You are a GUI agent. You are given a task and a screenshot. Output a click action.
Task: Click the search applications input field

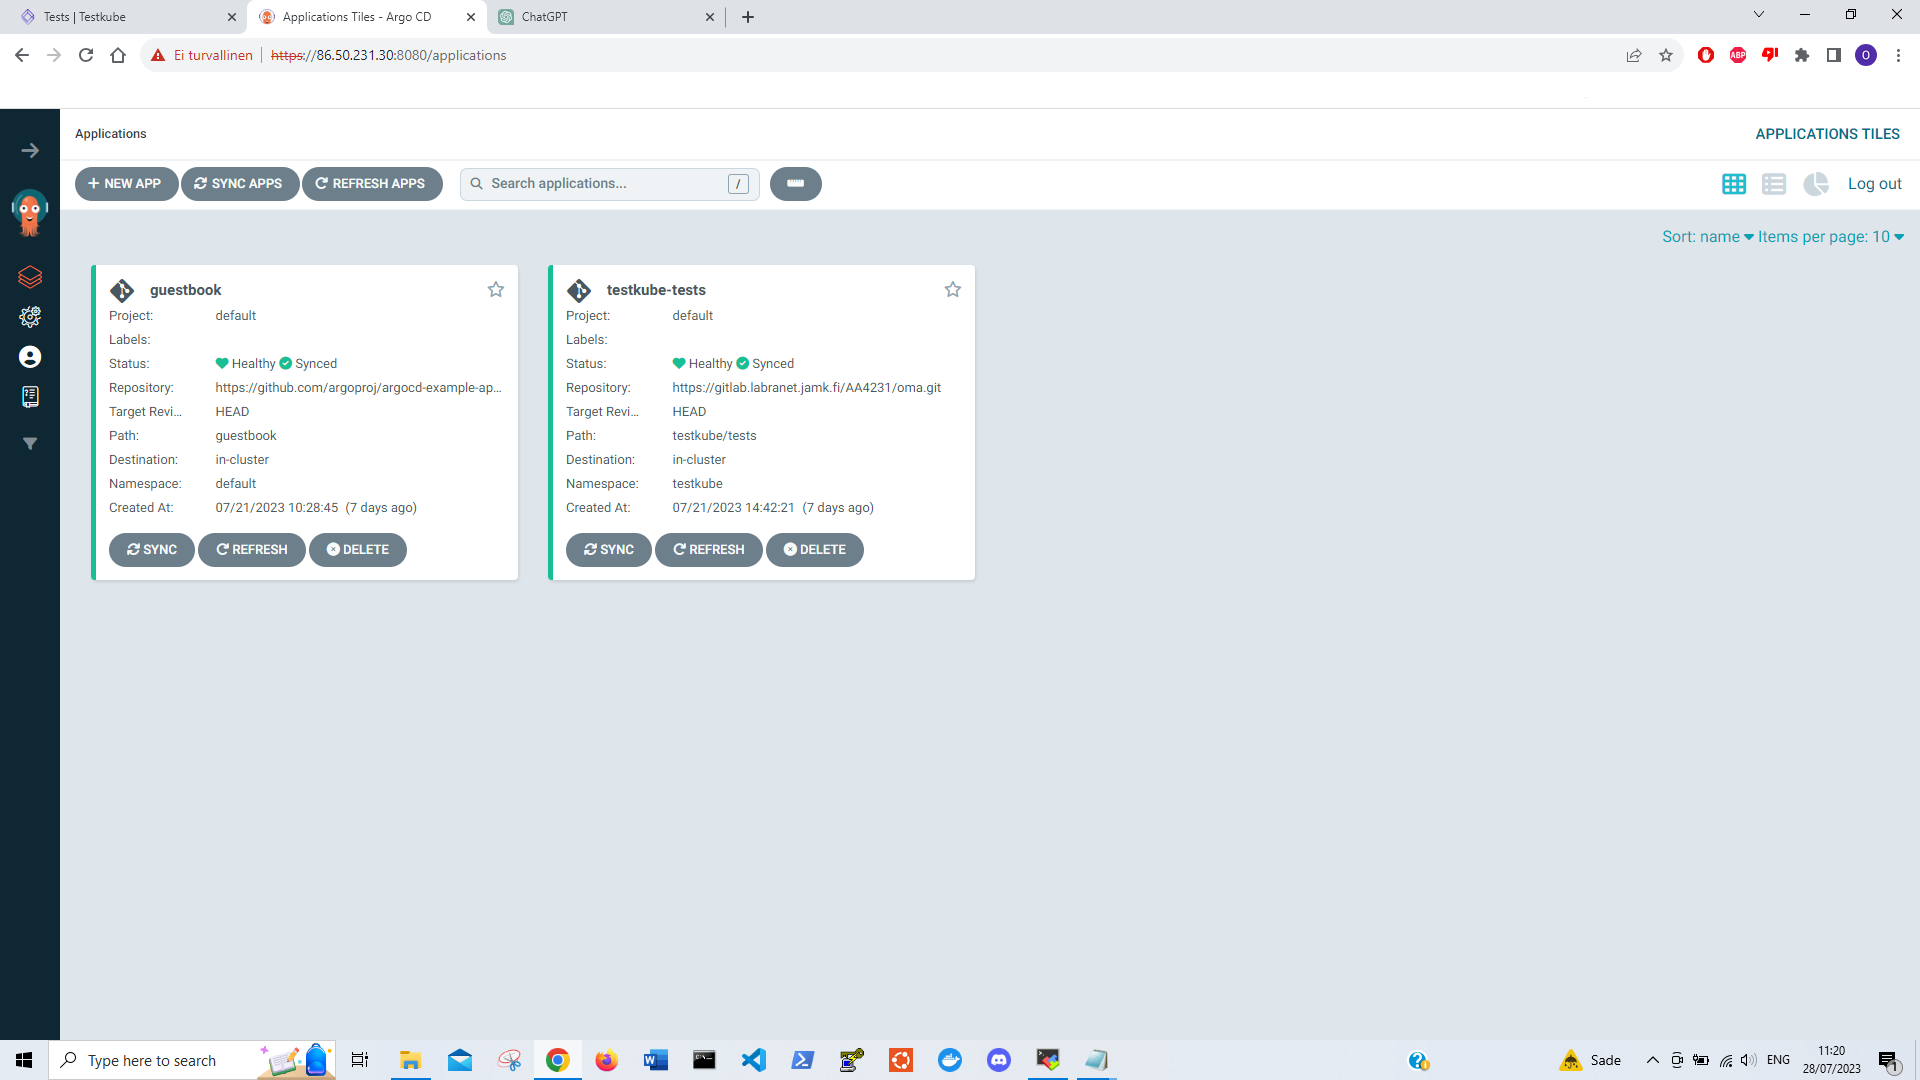609,183
